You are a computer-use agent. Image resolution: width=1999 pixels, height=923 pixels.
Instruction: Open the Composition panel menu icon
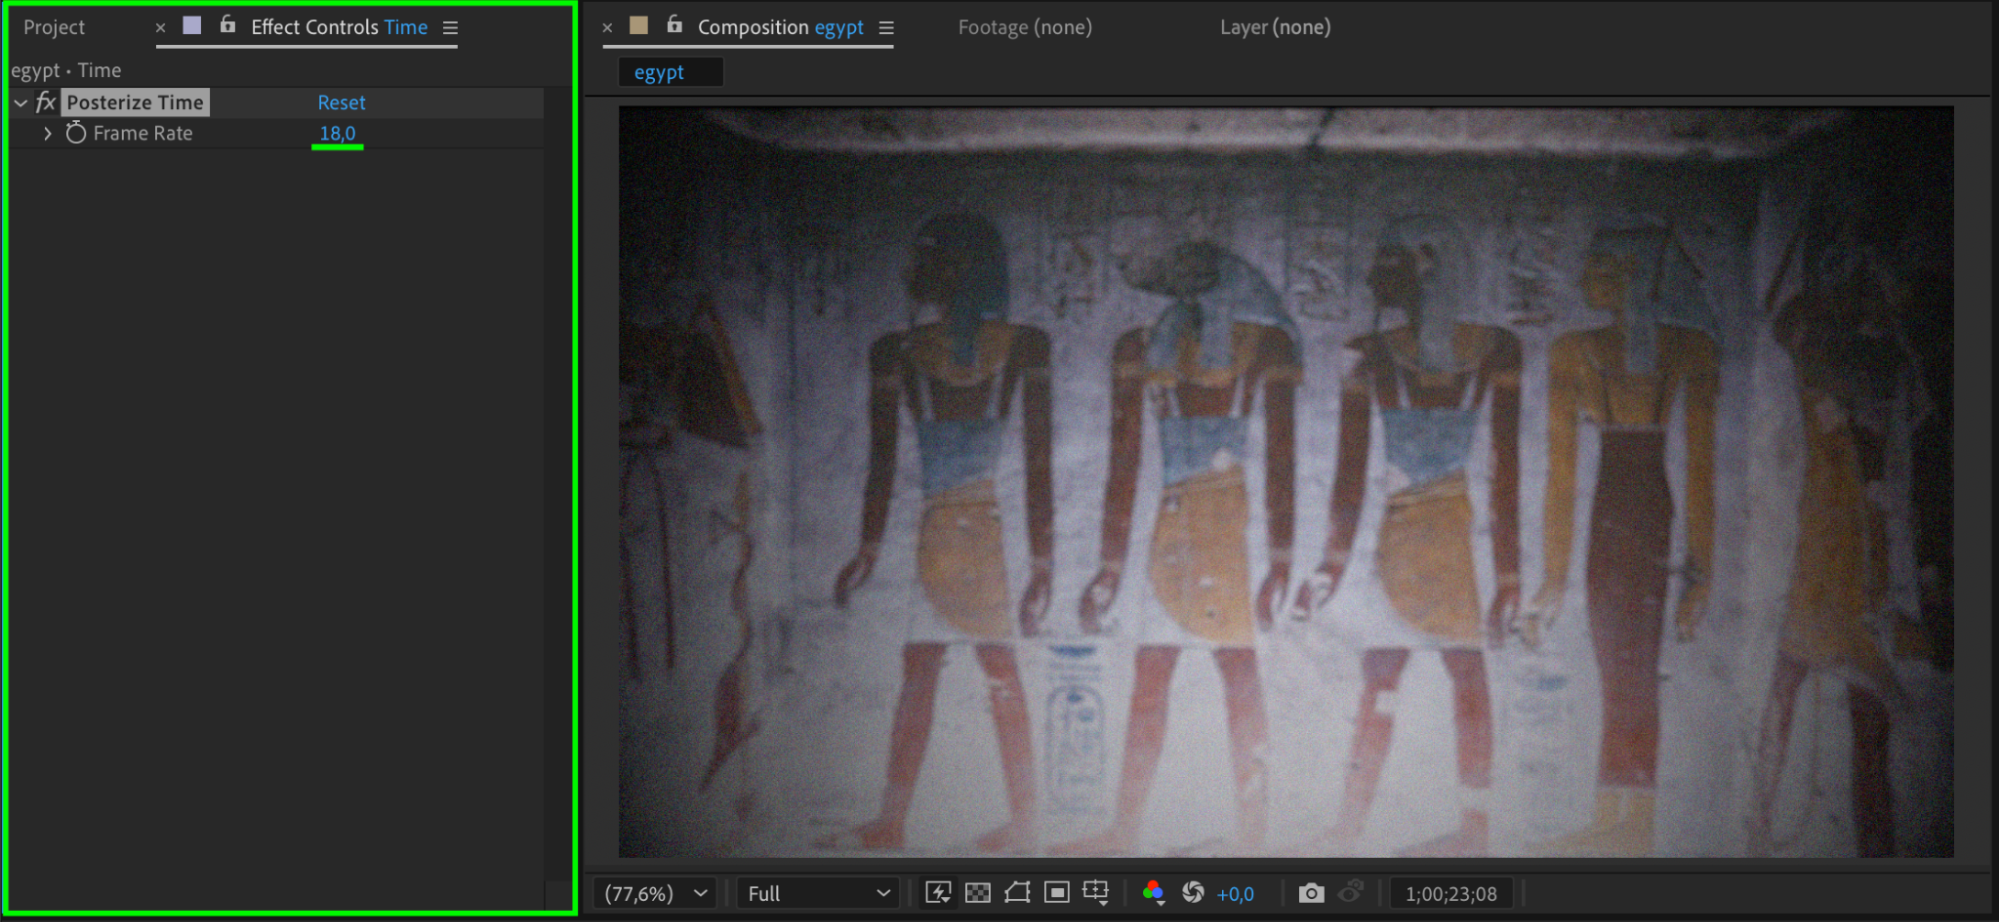(886, 28)
